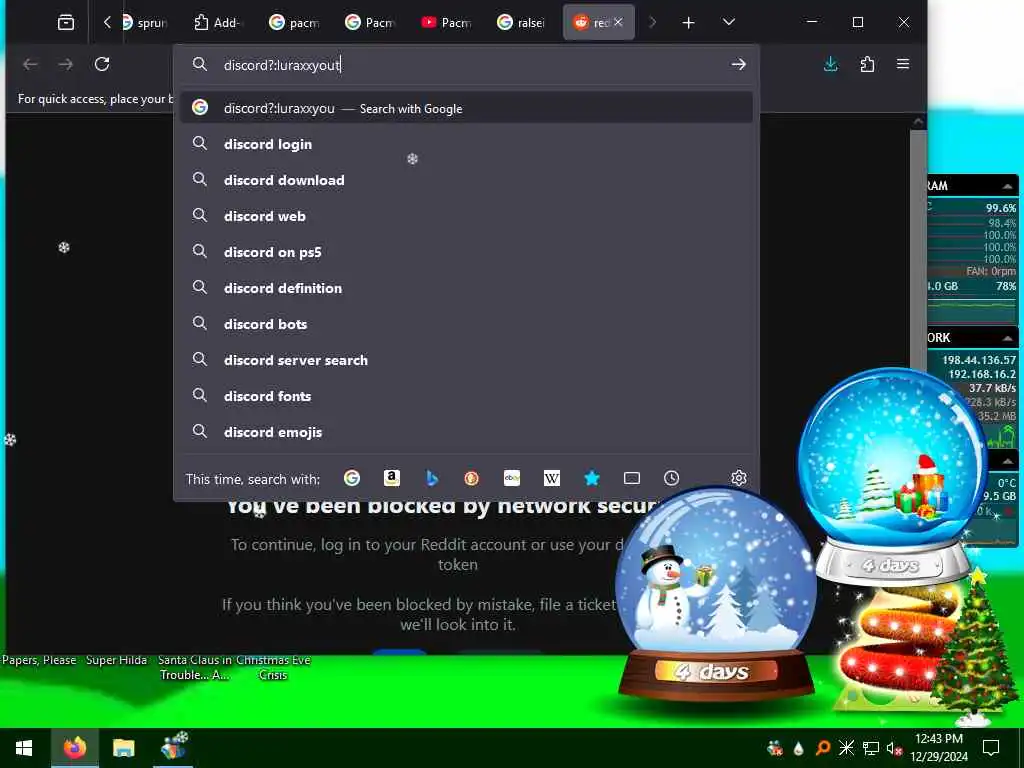Open the Windows Start menu
The width and height of the screenshot is (1024, 768).
click(24, 748)
